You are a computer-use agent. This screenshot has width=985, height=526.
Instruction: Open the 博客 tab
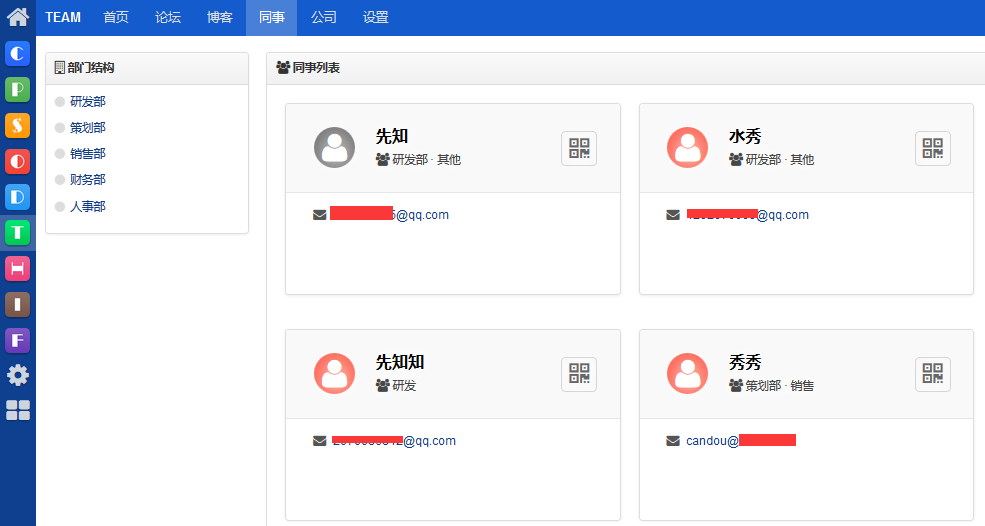point(220,17)
